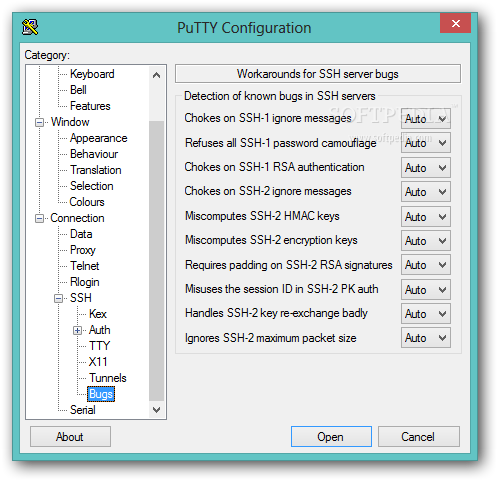Select Features in the category tree
Screen dimensions: 498x481
[x=90, y=106]
